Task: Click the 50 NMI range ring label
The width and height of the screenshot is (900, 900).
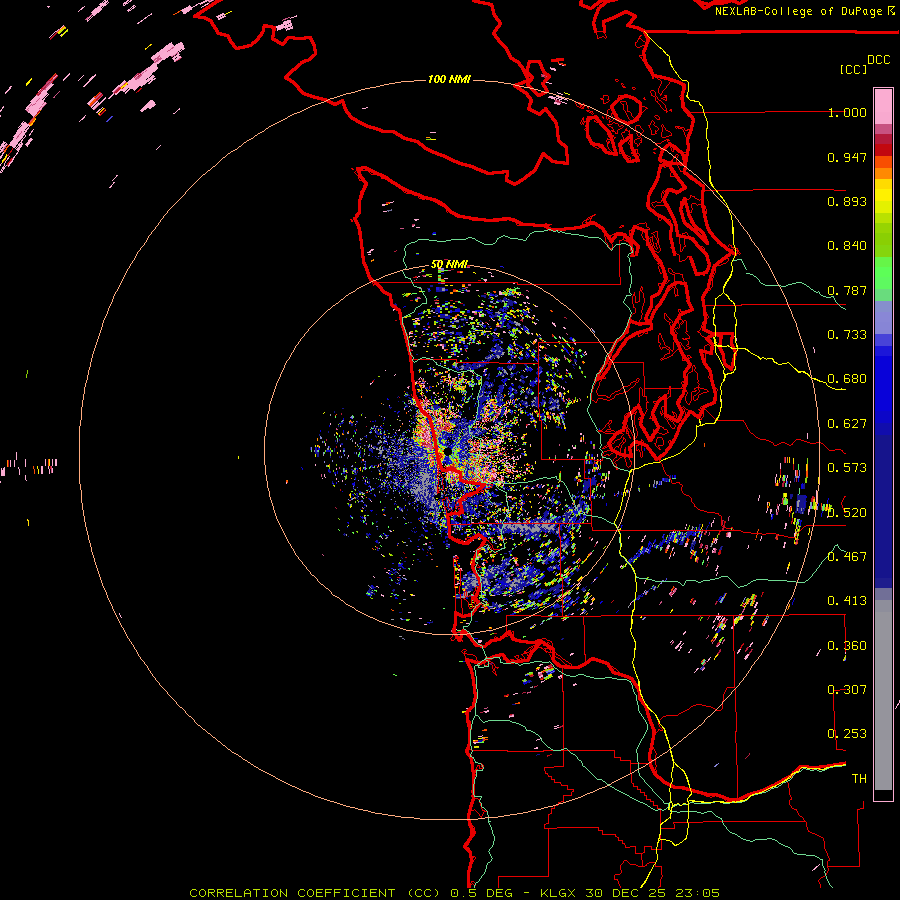Action: (x=449, y=265)
